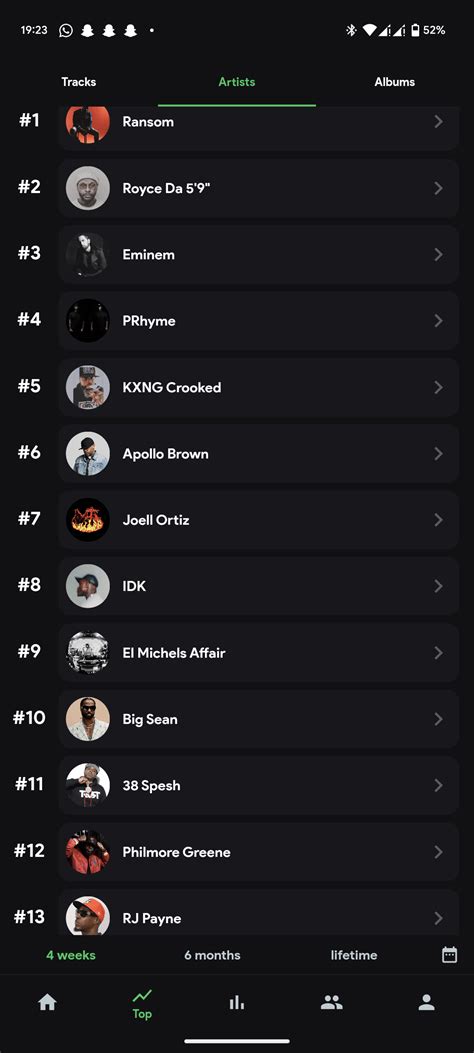The width and height of the screenshot is (474, 1053).
Task: Switch time range to lifetime
Action: click(x=354, y=955)
